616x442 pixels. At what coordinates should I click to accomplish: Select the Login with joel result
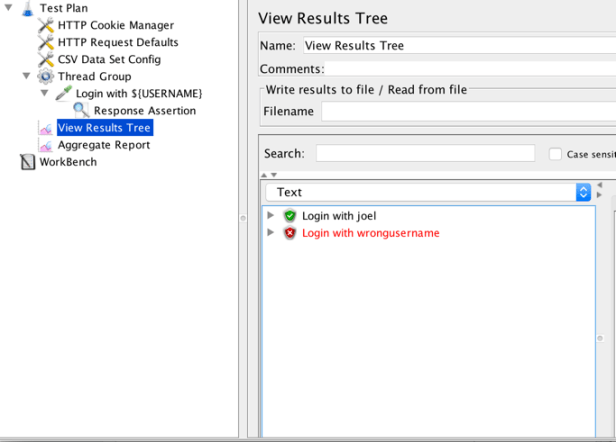[x=339, y=216]
